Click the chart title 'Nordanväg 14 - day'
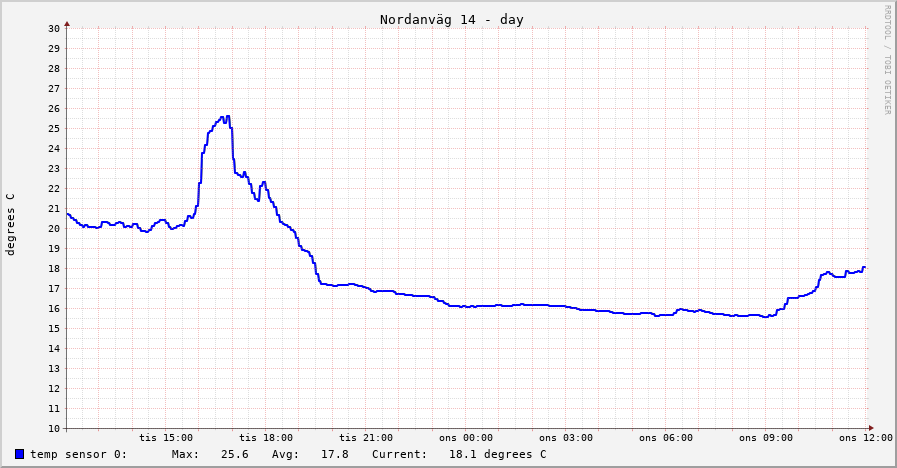The width and height of the screenshot is (897, 468). click(452, 20)
